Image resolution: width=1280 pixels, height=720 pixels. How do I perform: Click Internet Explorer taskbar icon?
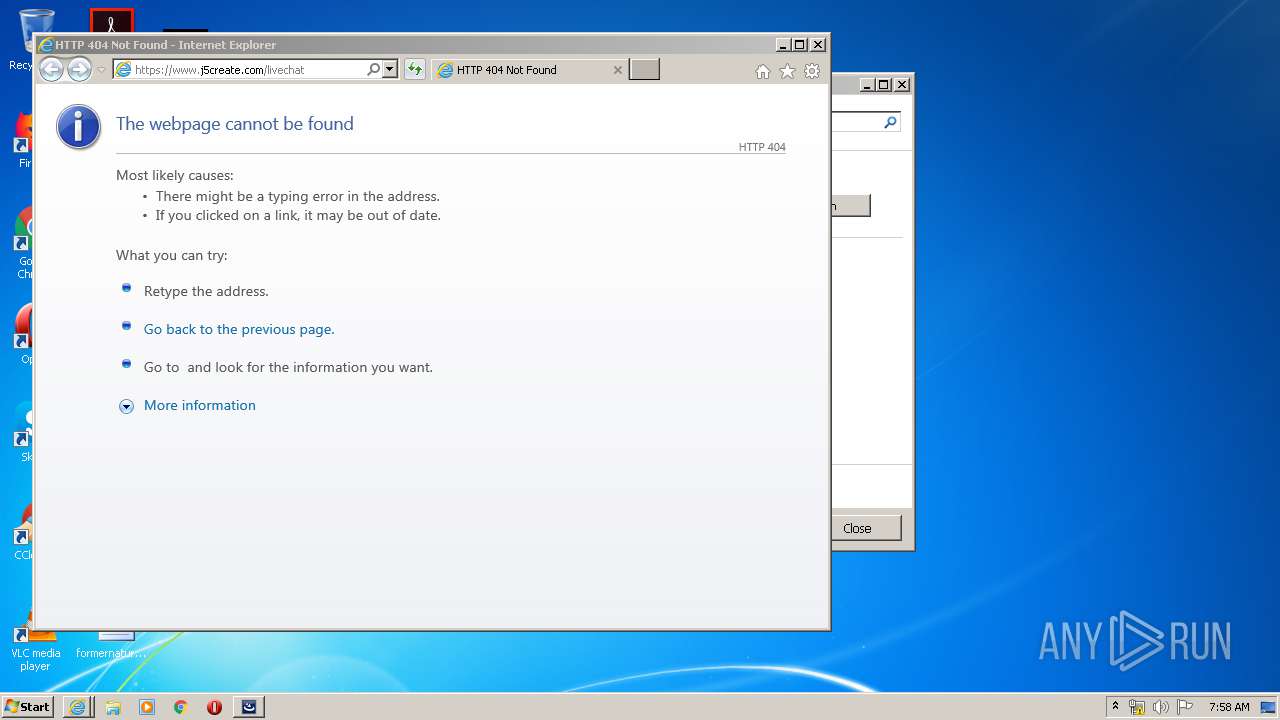pyautogui.click(x=77, y=707)
